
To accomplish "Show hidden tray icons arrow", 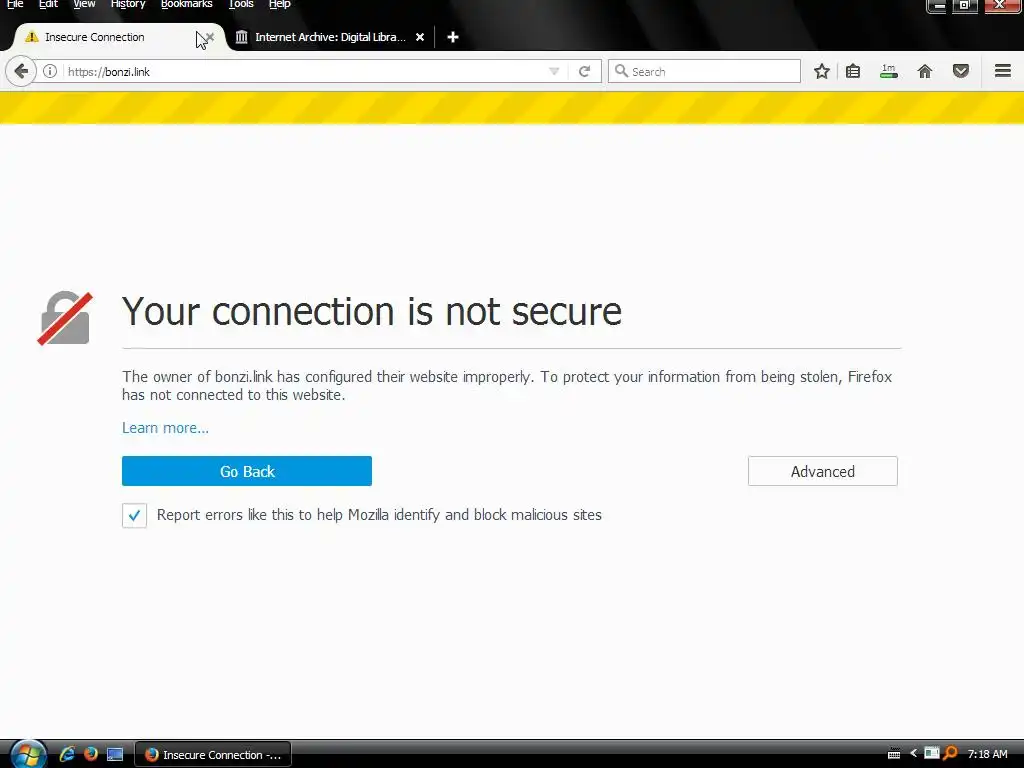I will 913,754.
